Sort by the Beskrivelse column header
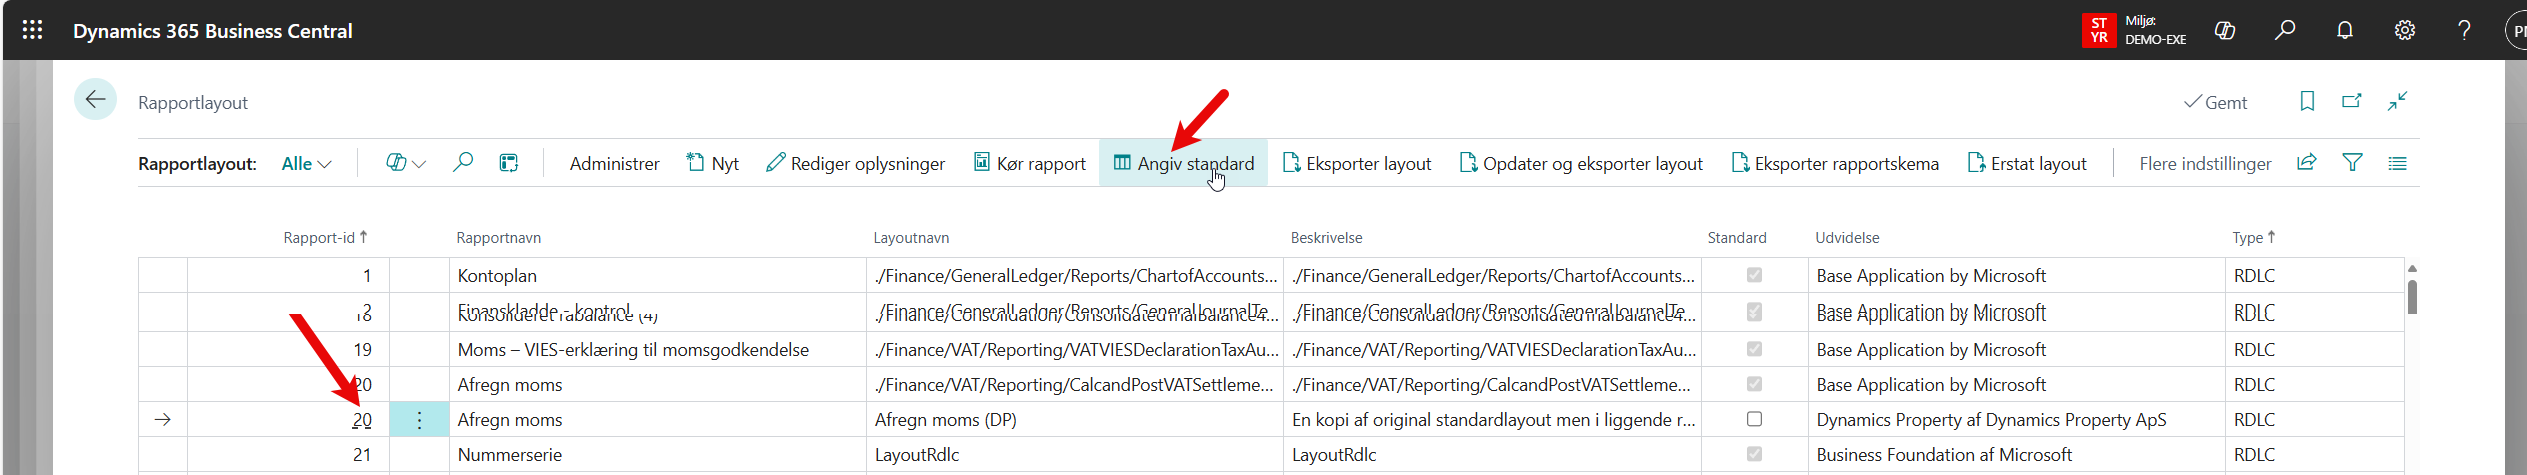Image resolution: width=2527 pixels, height=475 pixels. coord(1326,238)
